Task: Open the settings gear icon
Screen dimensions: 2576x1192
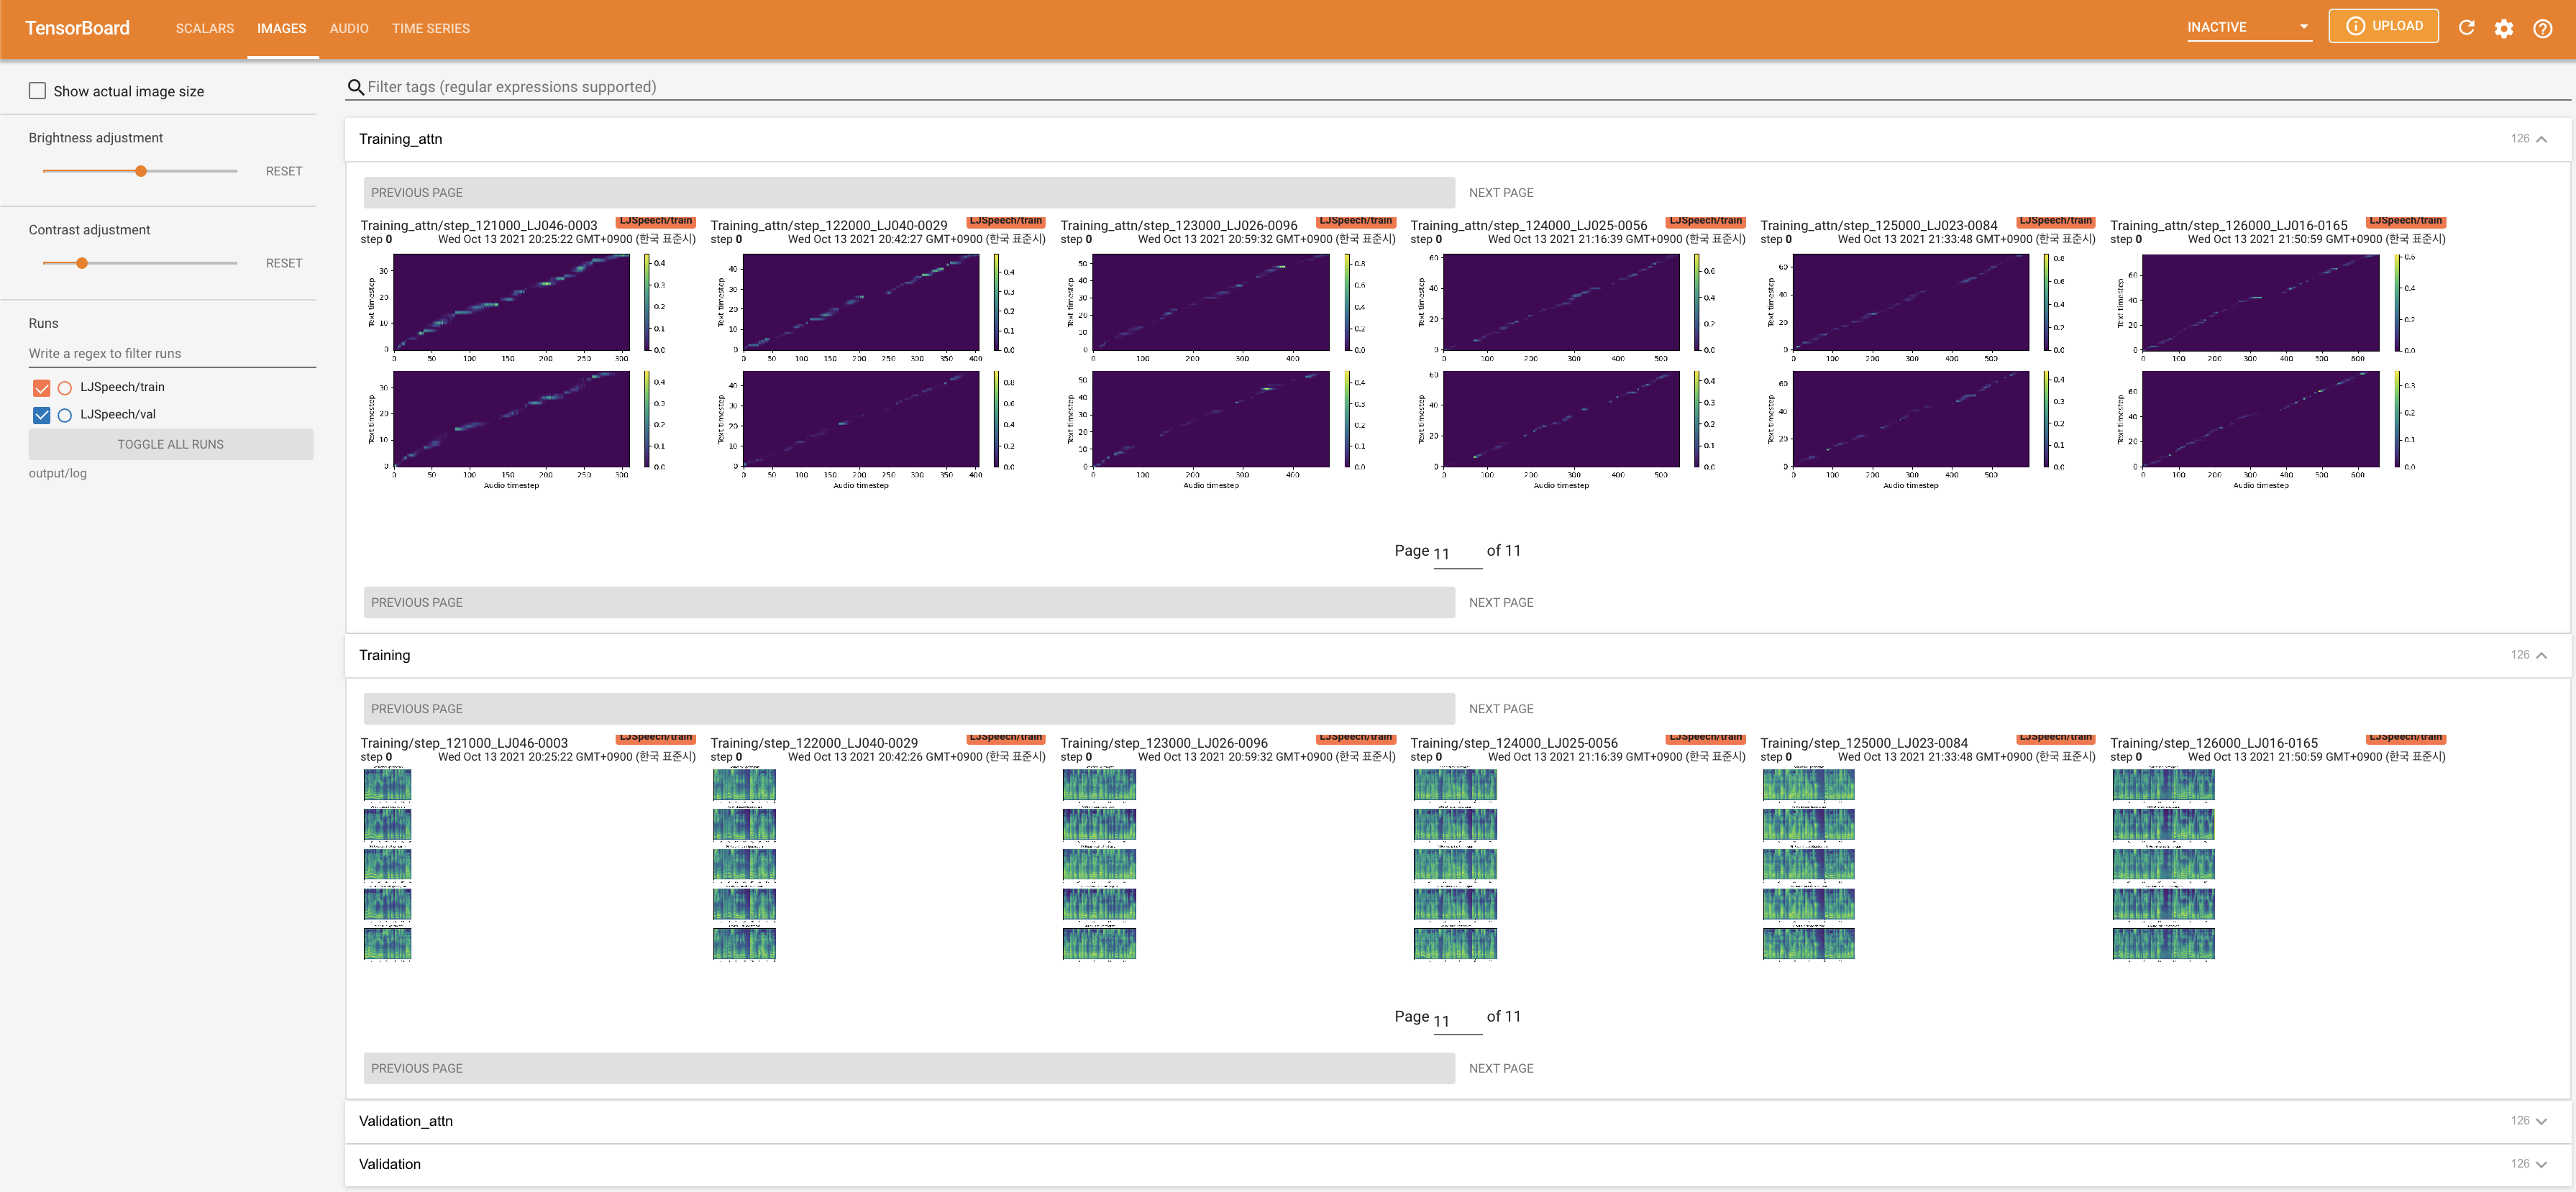Action: pyautogui.click(x=2504, y=28)
